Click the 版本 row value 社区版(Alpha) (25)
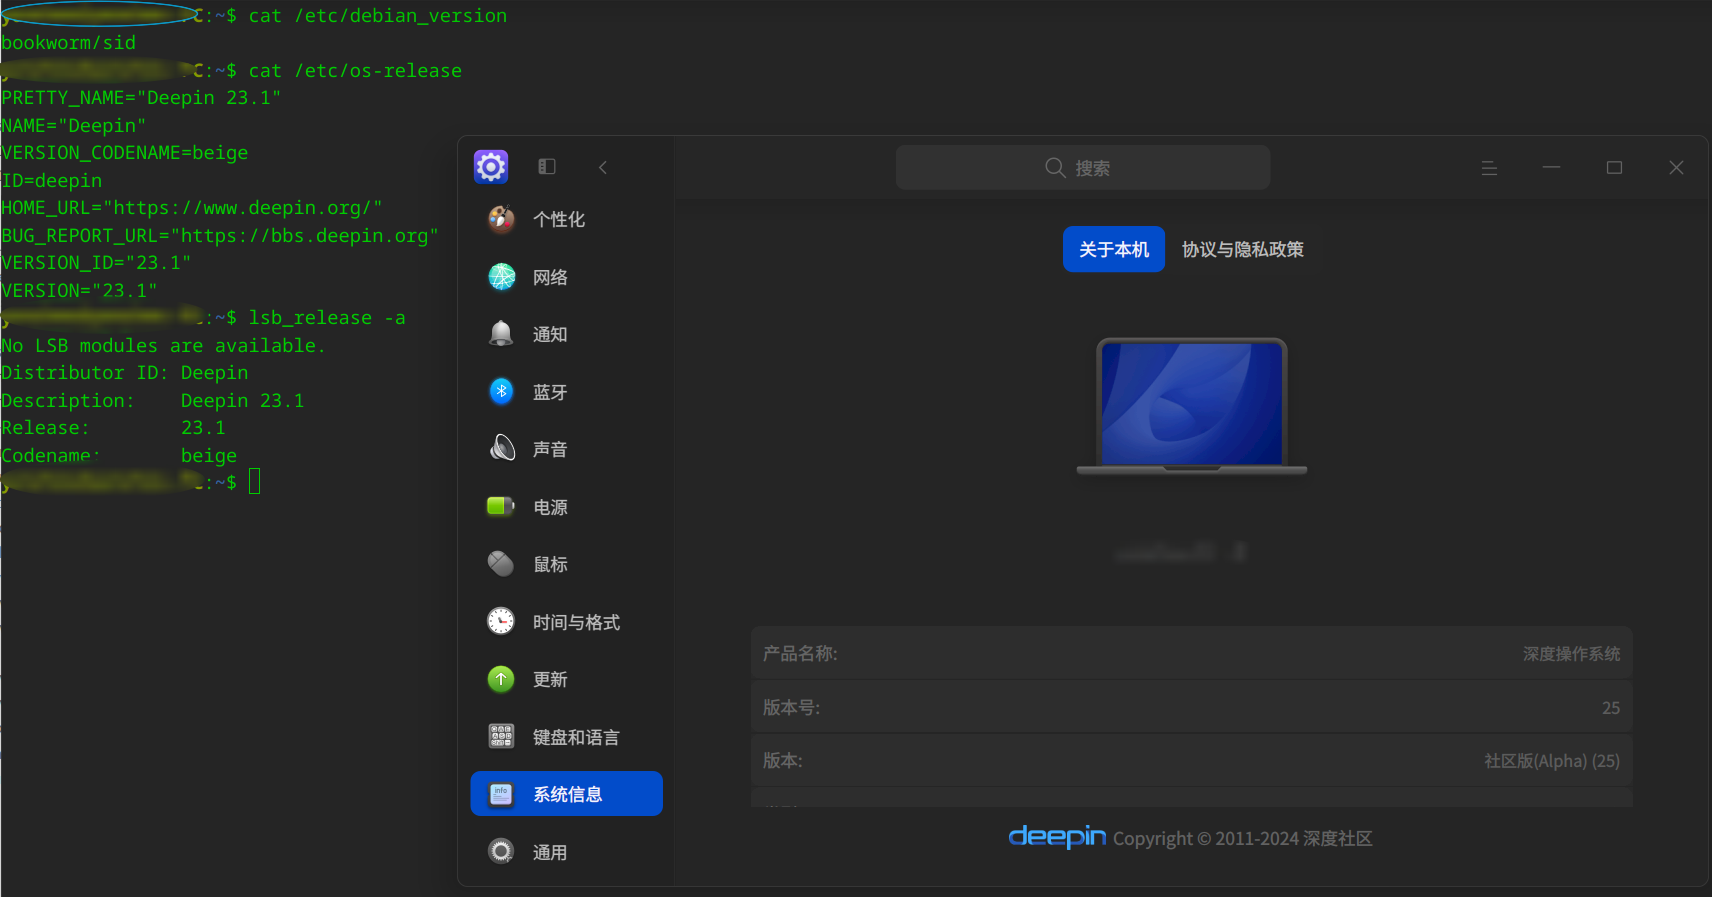 coord(1552,761)
